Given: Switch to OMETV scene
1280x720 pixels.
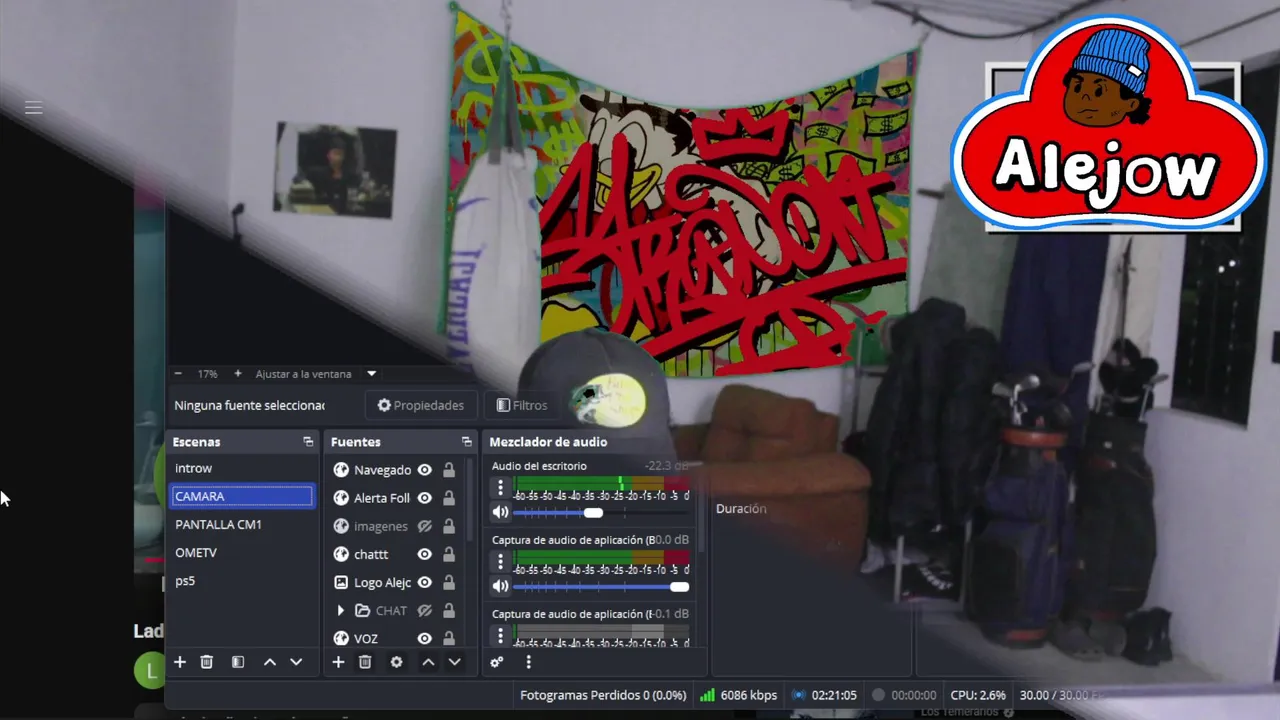Looking at the screenshot, I should coord(241,552).
